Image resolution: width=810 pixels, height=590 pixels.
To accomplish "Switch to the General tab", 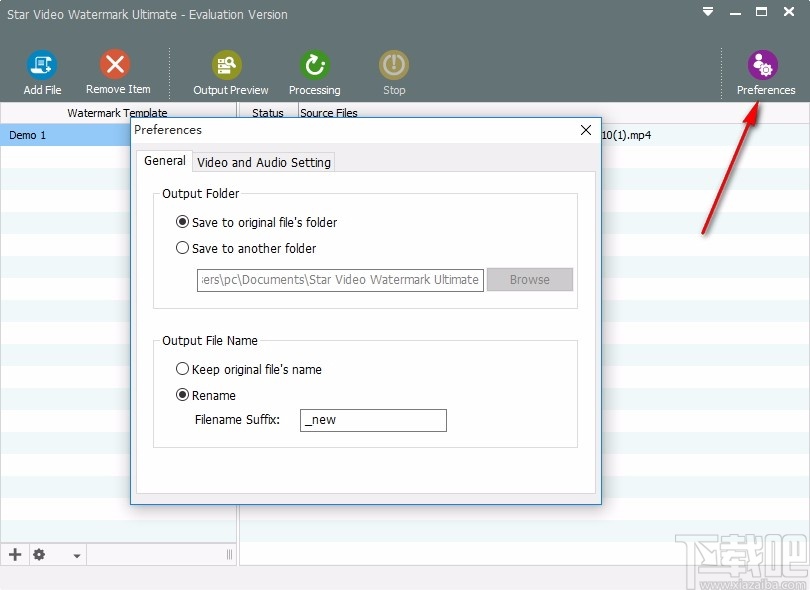I will 165,161.
